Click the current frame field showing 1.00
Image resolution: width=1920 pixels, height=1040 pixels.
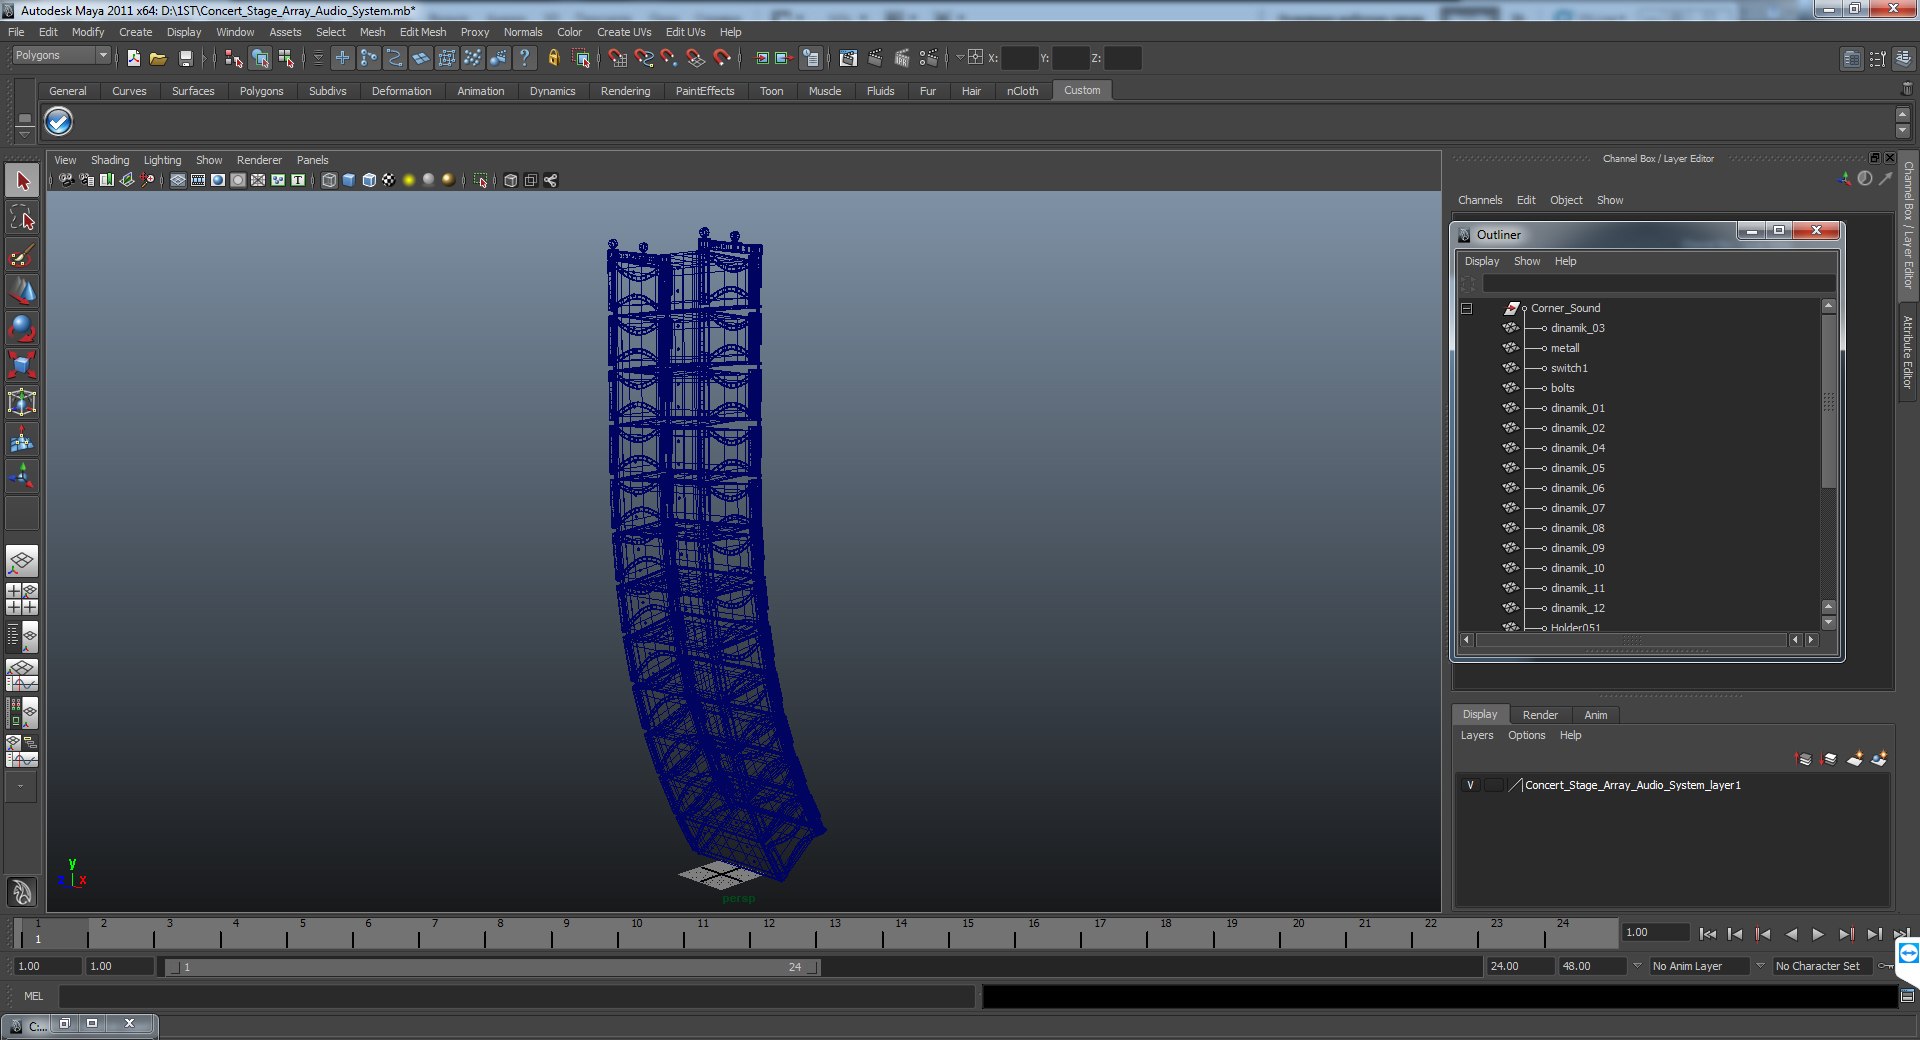(1656, 933)
